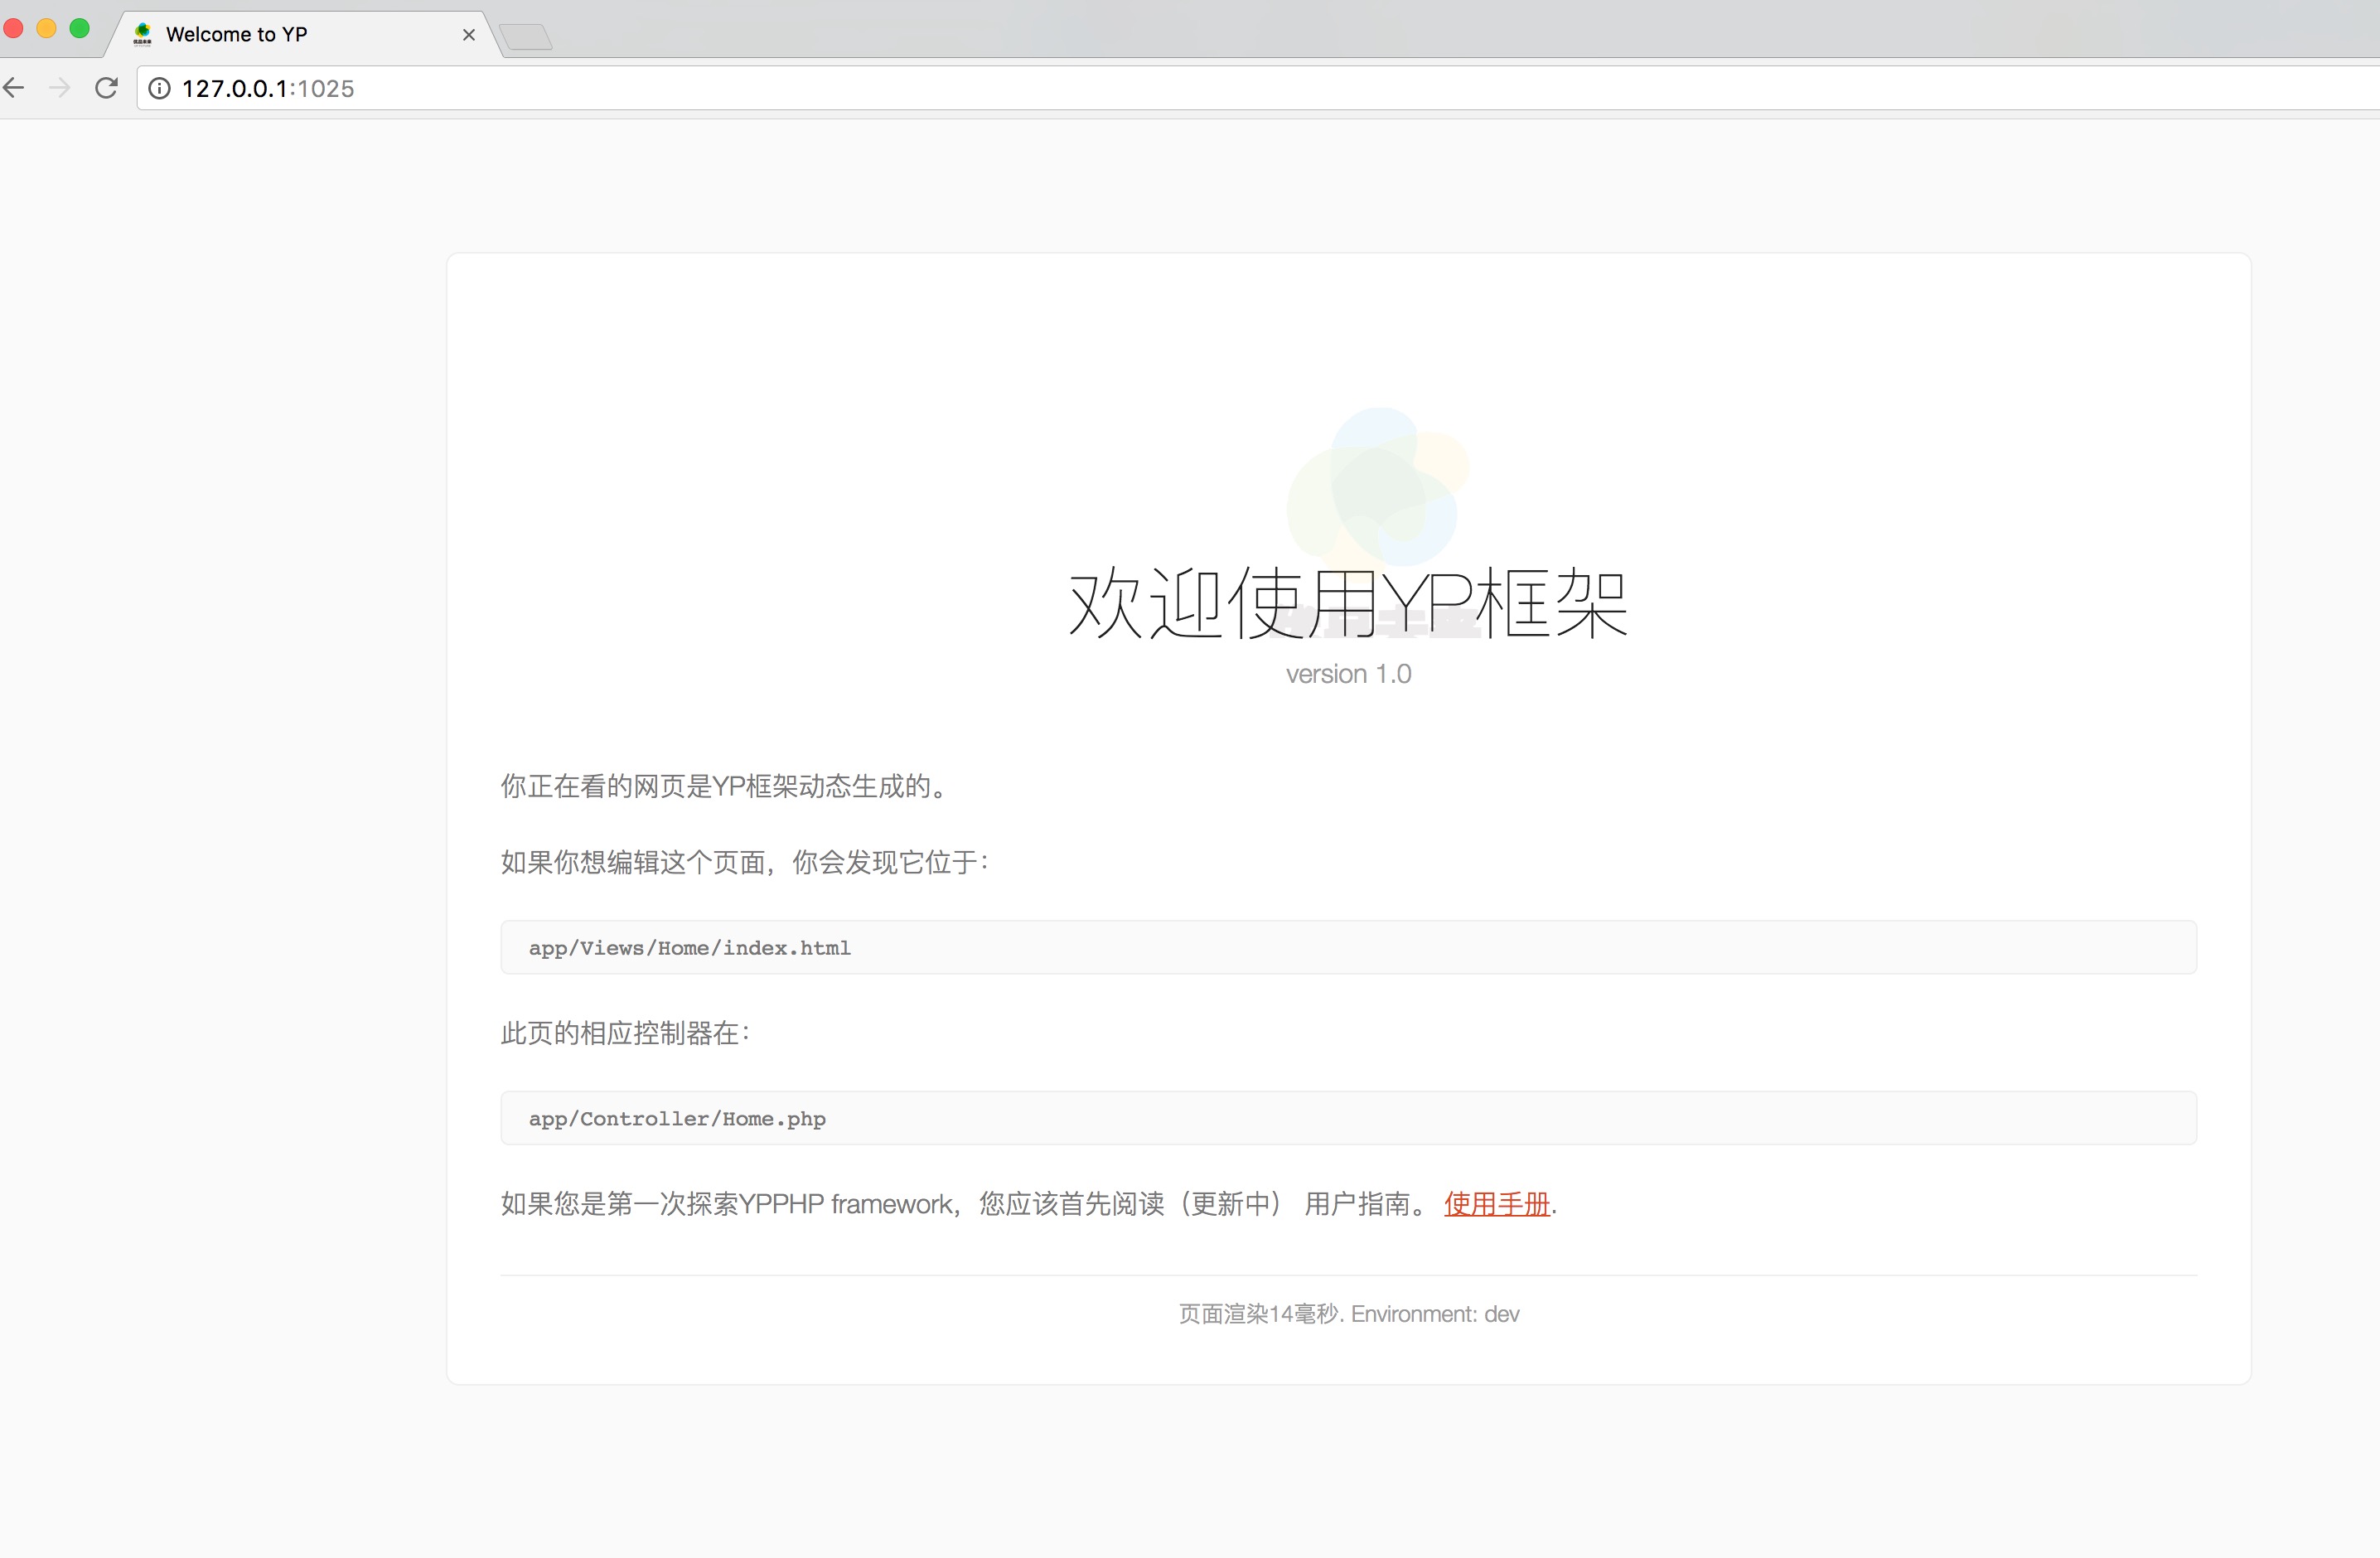Click the site info icon in address bar

[159, 89]
